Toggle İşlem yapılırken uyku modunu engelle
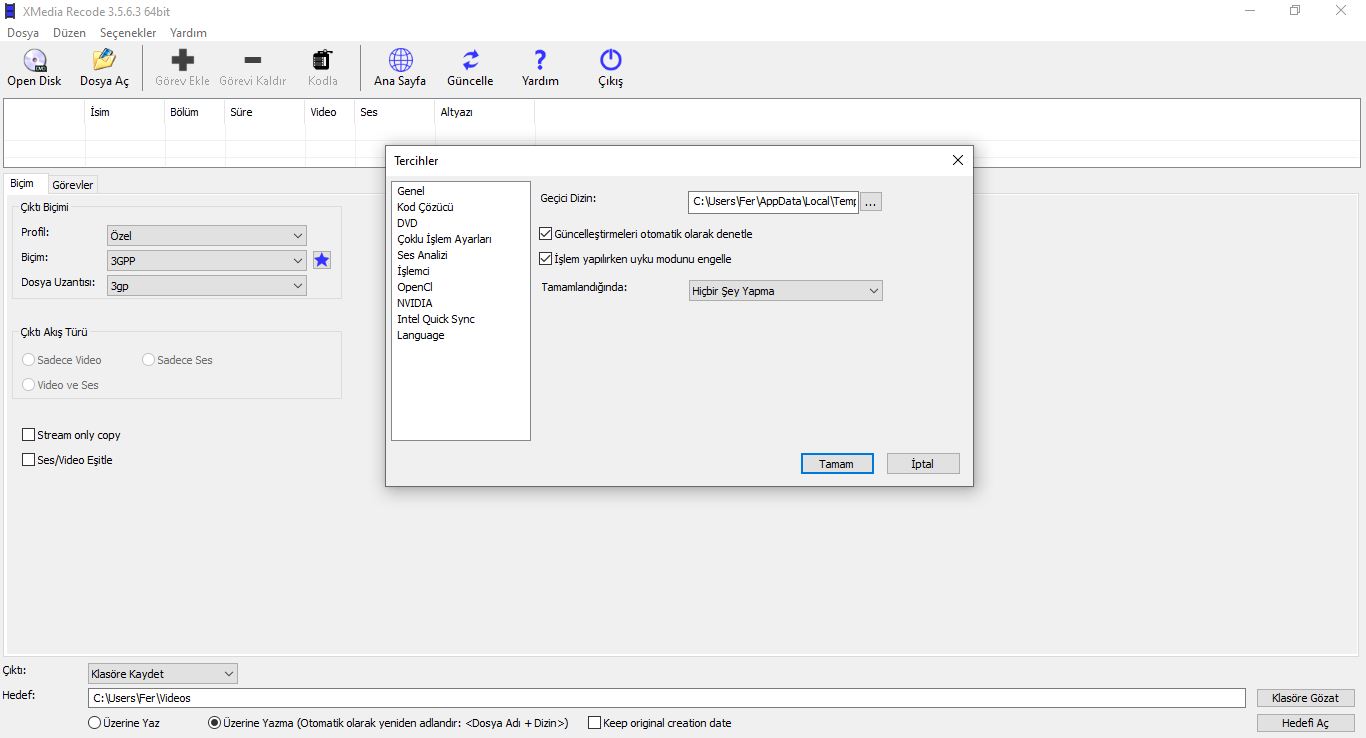 (x=545, y=259)
